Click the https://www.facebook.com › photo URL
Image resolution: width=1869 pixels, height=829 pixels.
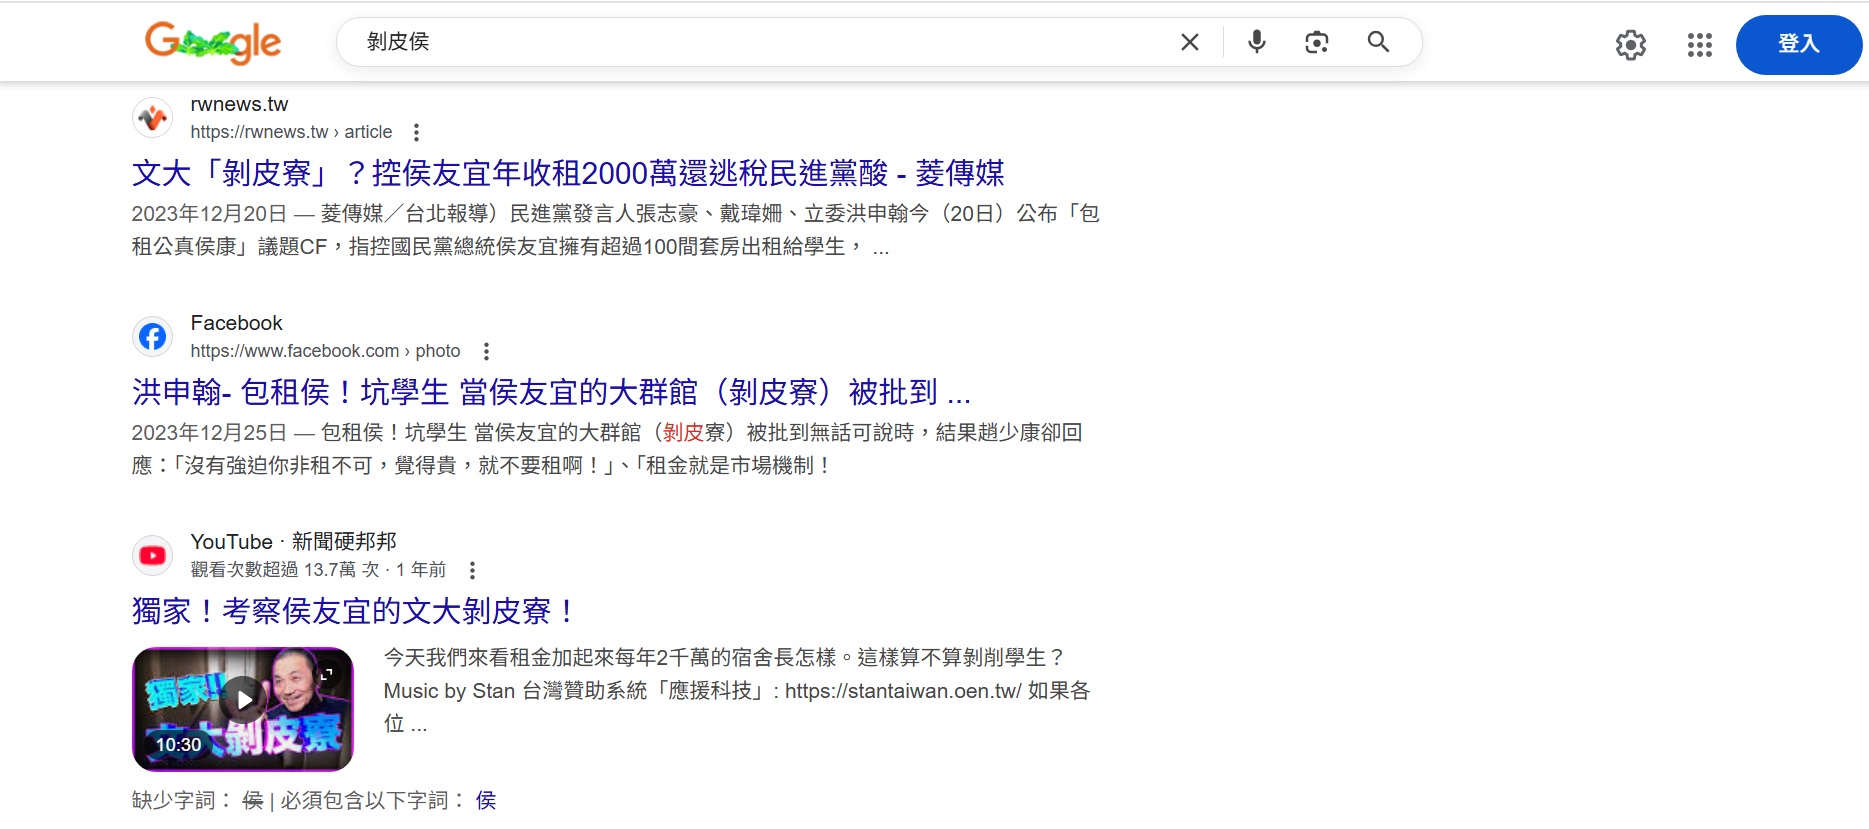point(325,351)
